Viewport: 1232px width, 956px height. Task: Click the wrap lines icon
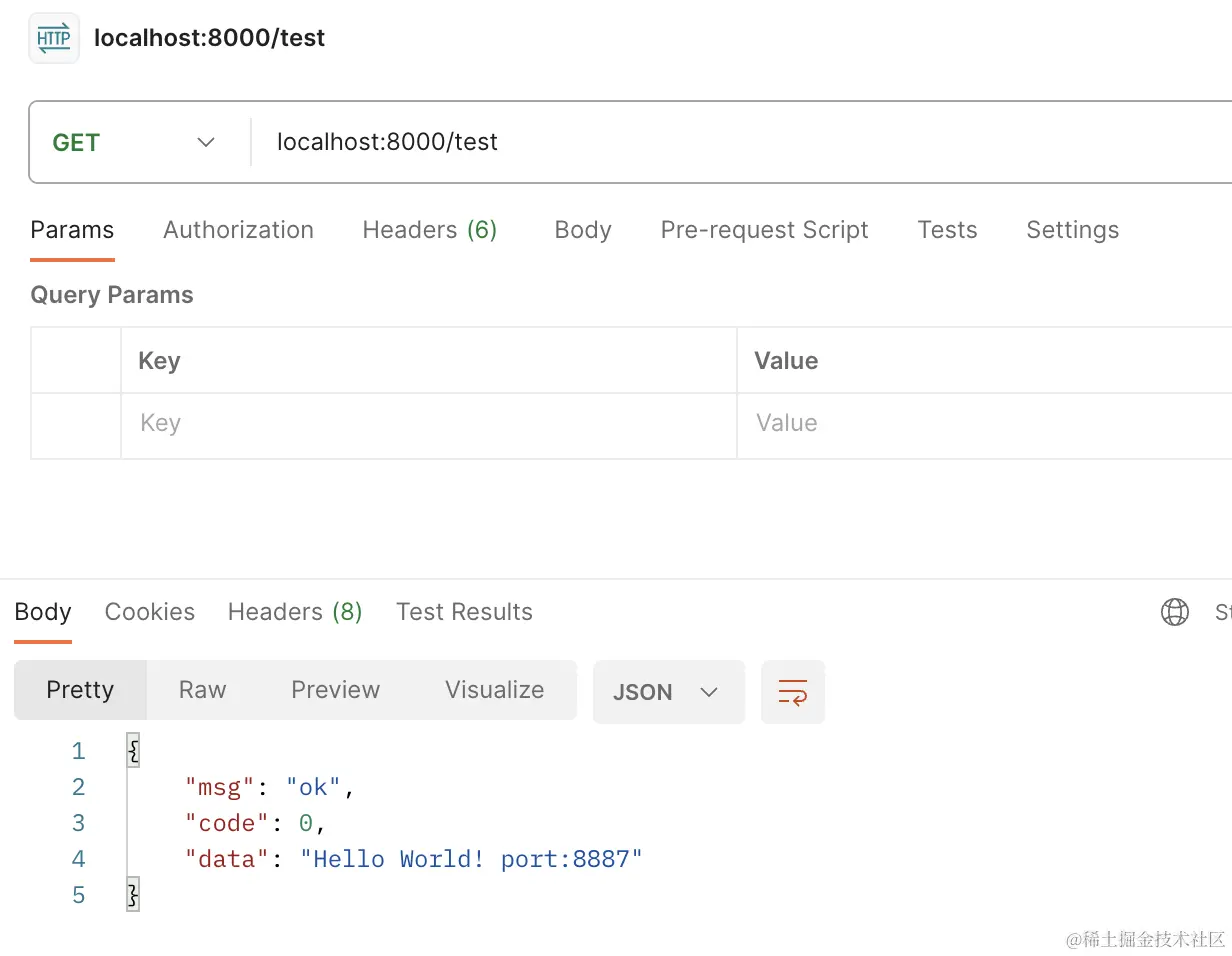point(792,692)
